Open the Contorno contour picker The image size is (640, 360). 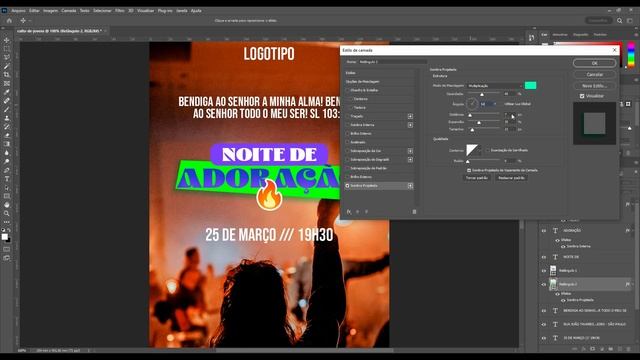pyautogui.click(x=473, y=150)
